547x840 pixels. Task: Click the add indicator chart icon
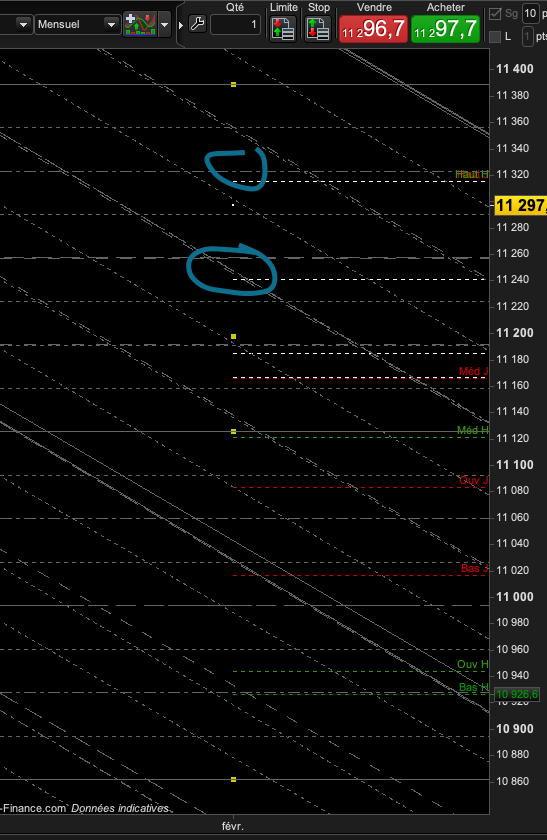pyautogui.click(x=140, y=24)
